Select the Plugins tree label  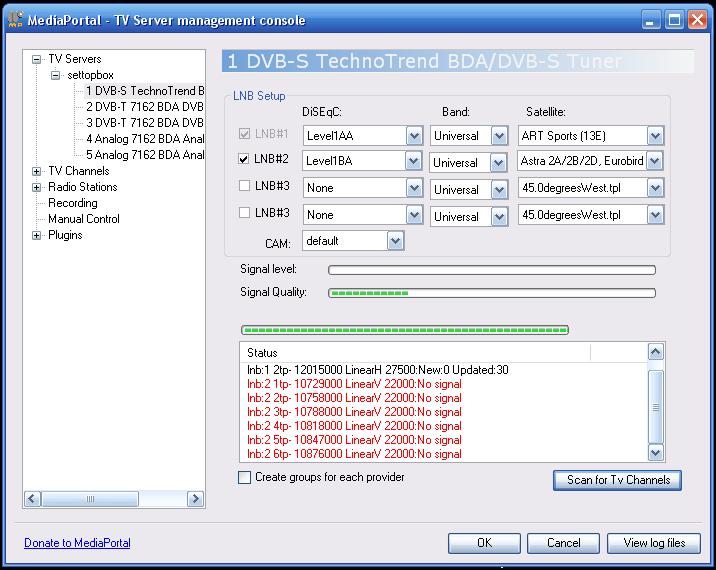[x=65, y=235]
